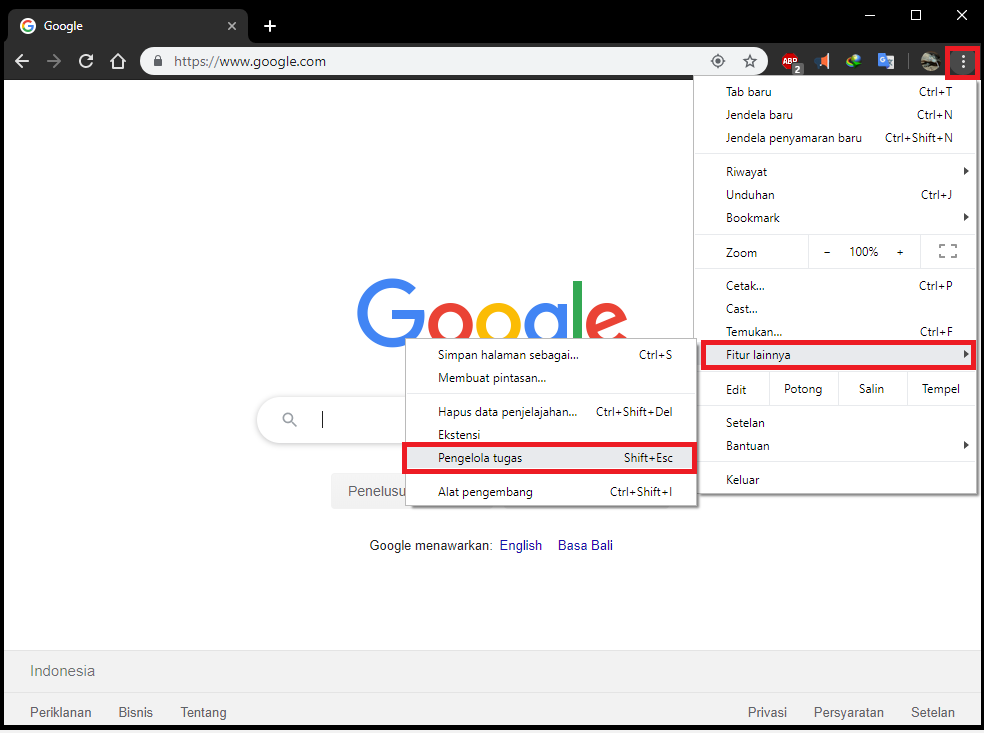Click Salin in Edit row
984x733 pixels.
point(871,389)
